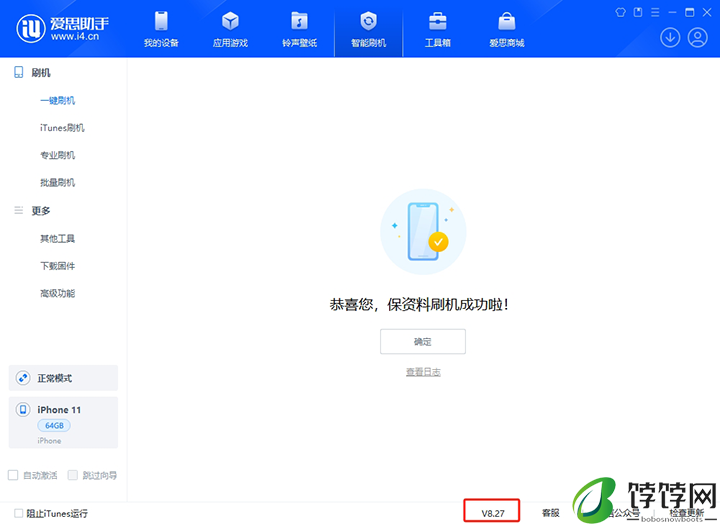
Task: Click the iPhone 11 device icon
Action: point(23,409)
